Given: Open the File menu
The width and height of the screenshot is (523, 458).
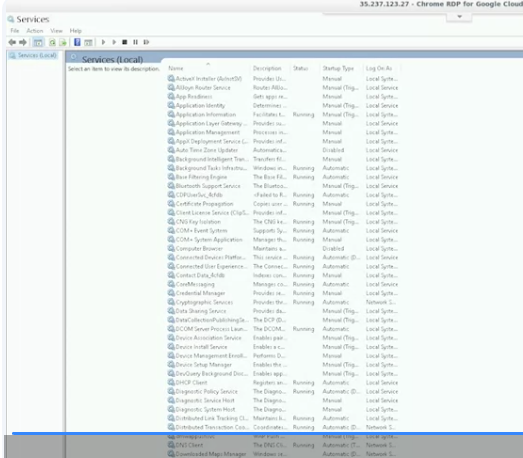Looking at the screenshot, I should 15,31.
